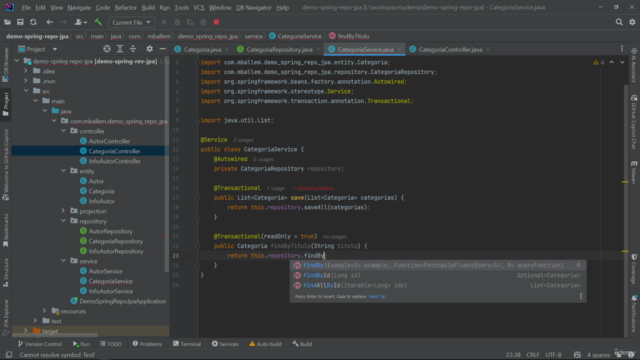This screenshot has height=360, width=640.
Task: Open IDE settings gear at top right
Action: tap(632, 22)
